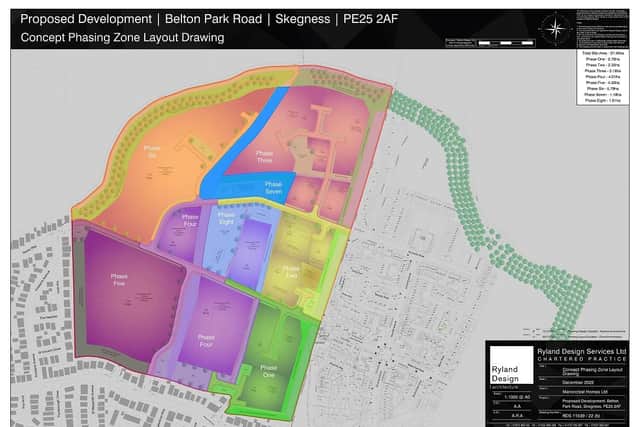Click the 'Phase One' label on green zone
Screen dimensions: 640x427
tap(269, 371)
